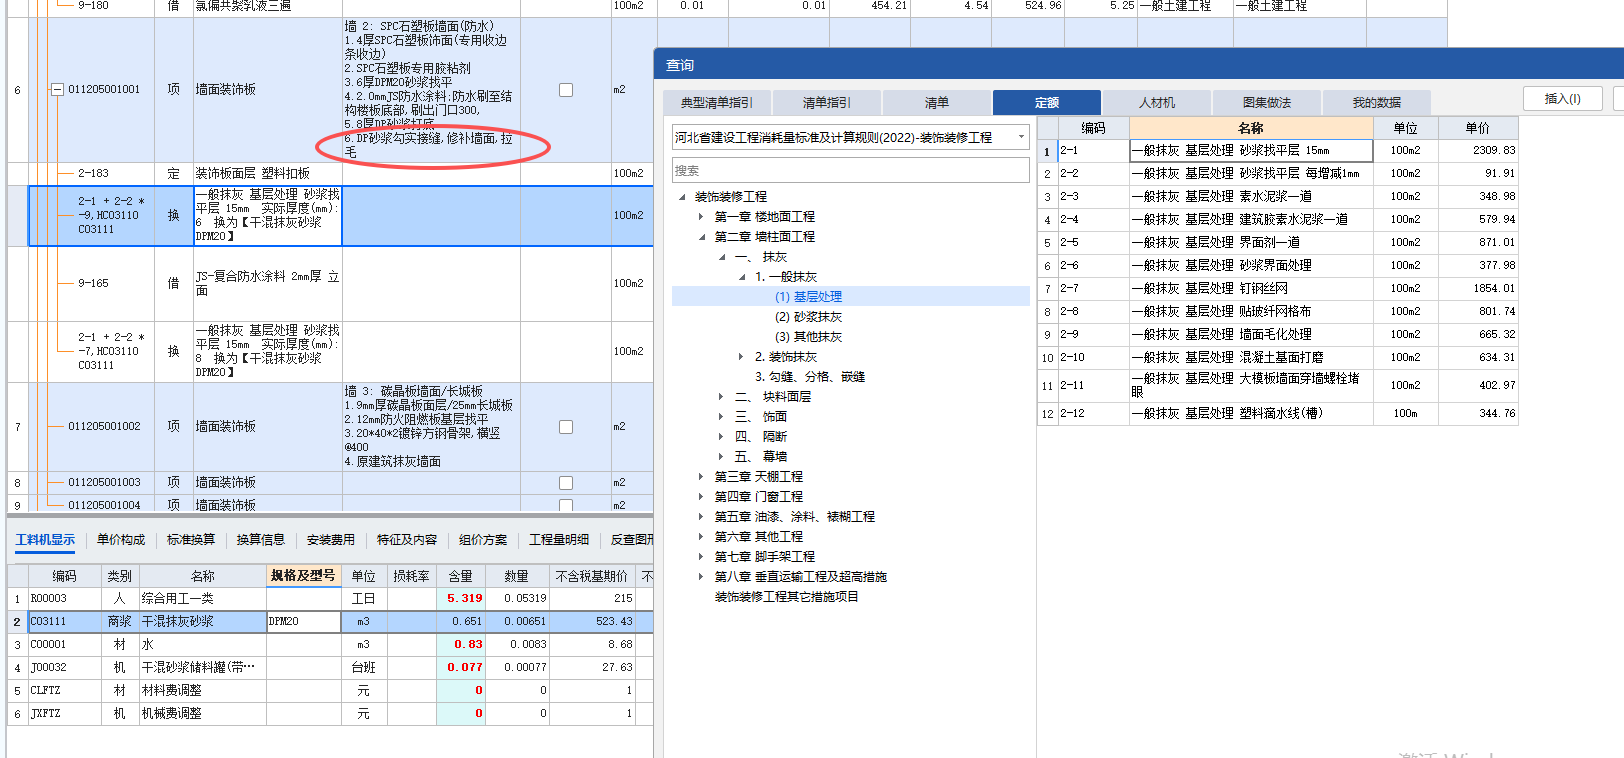Select the 第六章 其他工程 tree item
The image size is (1624, 758).
click(759, 537)
